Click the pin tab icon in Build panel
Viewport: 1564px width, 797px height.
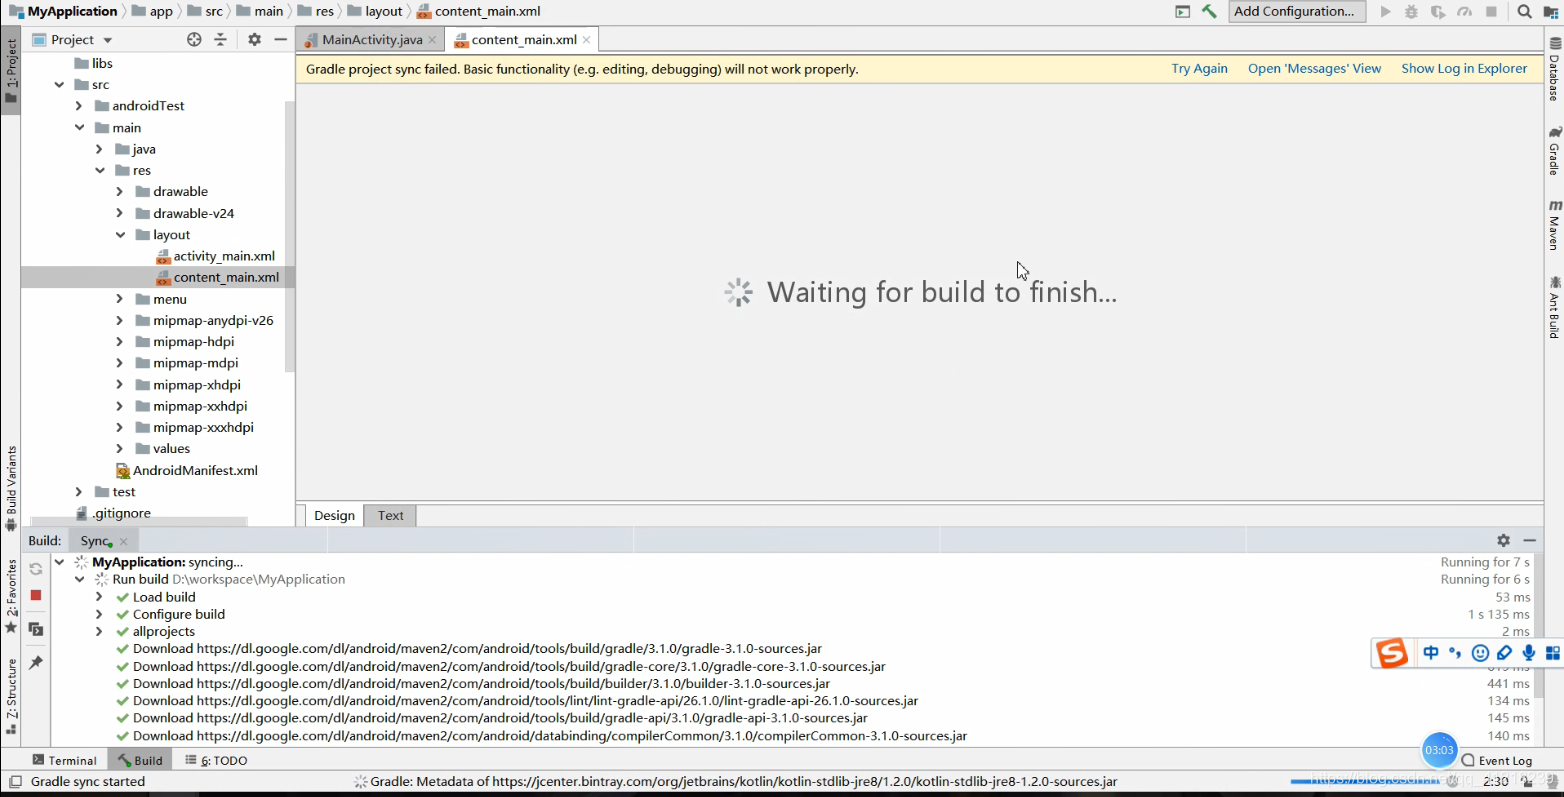pos(36,662)
